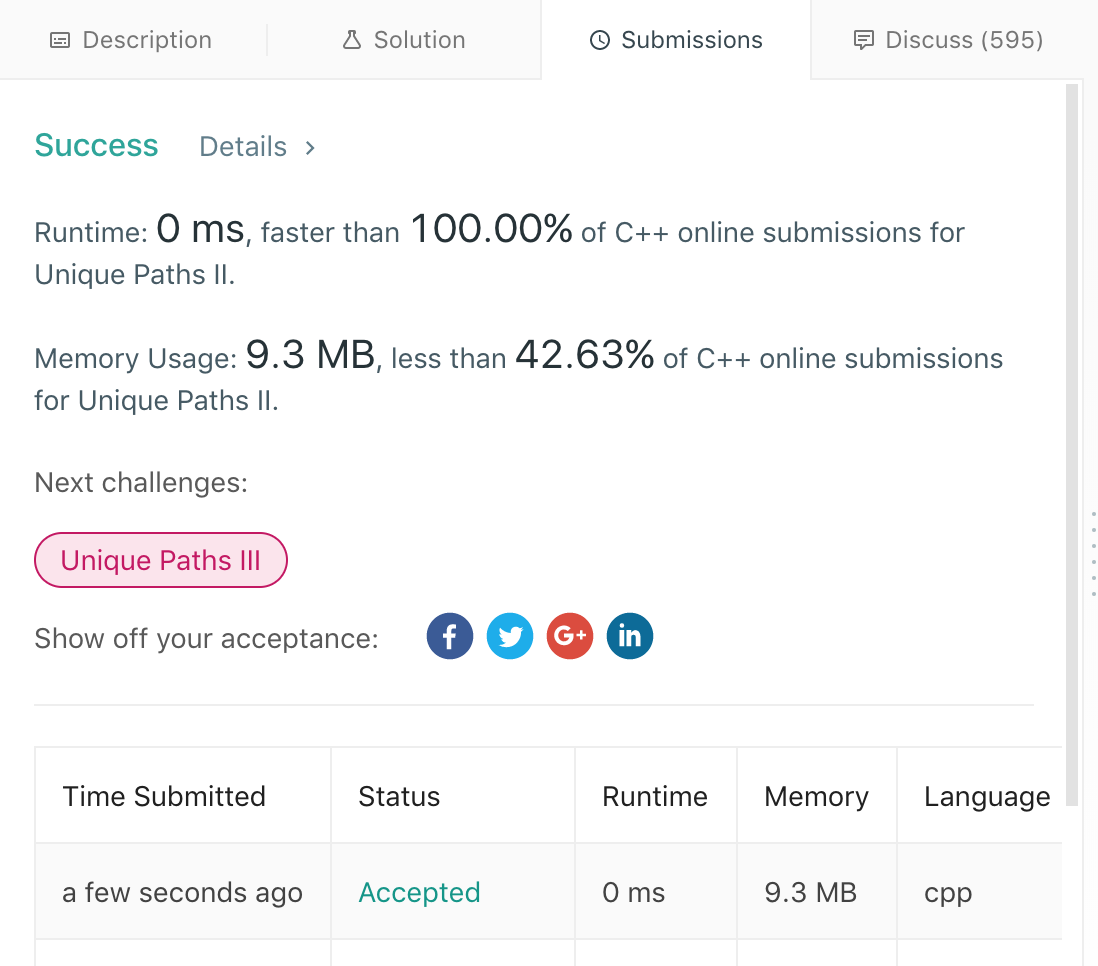This screenshot has height=966, width=1098.
Task: Grab the panel resize drag handle
Action: [1093, 553]
